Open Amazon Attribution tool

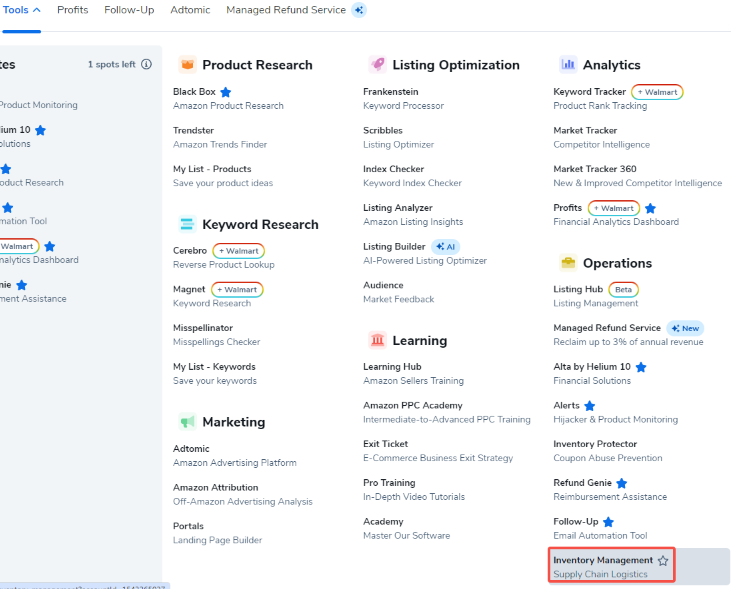click(242, 494)
